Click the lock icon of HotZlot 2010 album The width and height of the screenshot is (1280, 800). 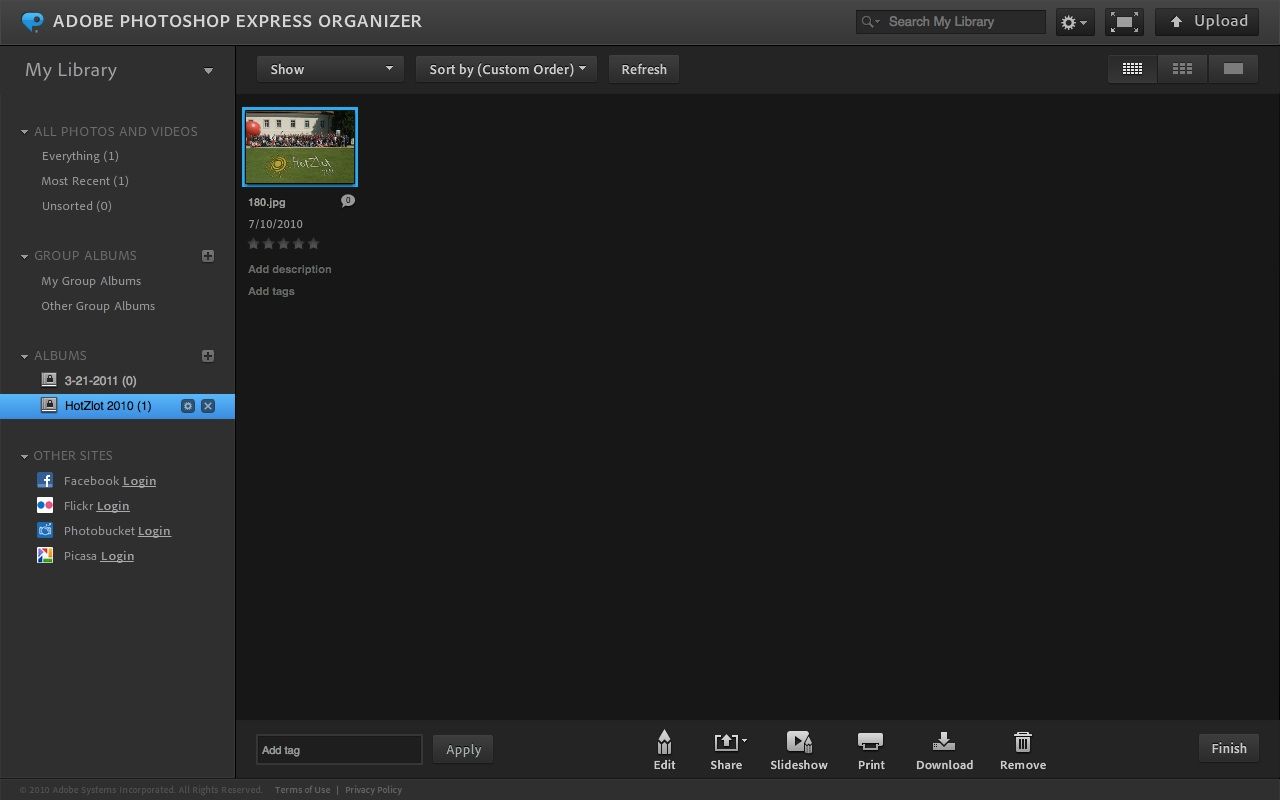coord(48,405)
